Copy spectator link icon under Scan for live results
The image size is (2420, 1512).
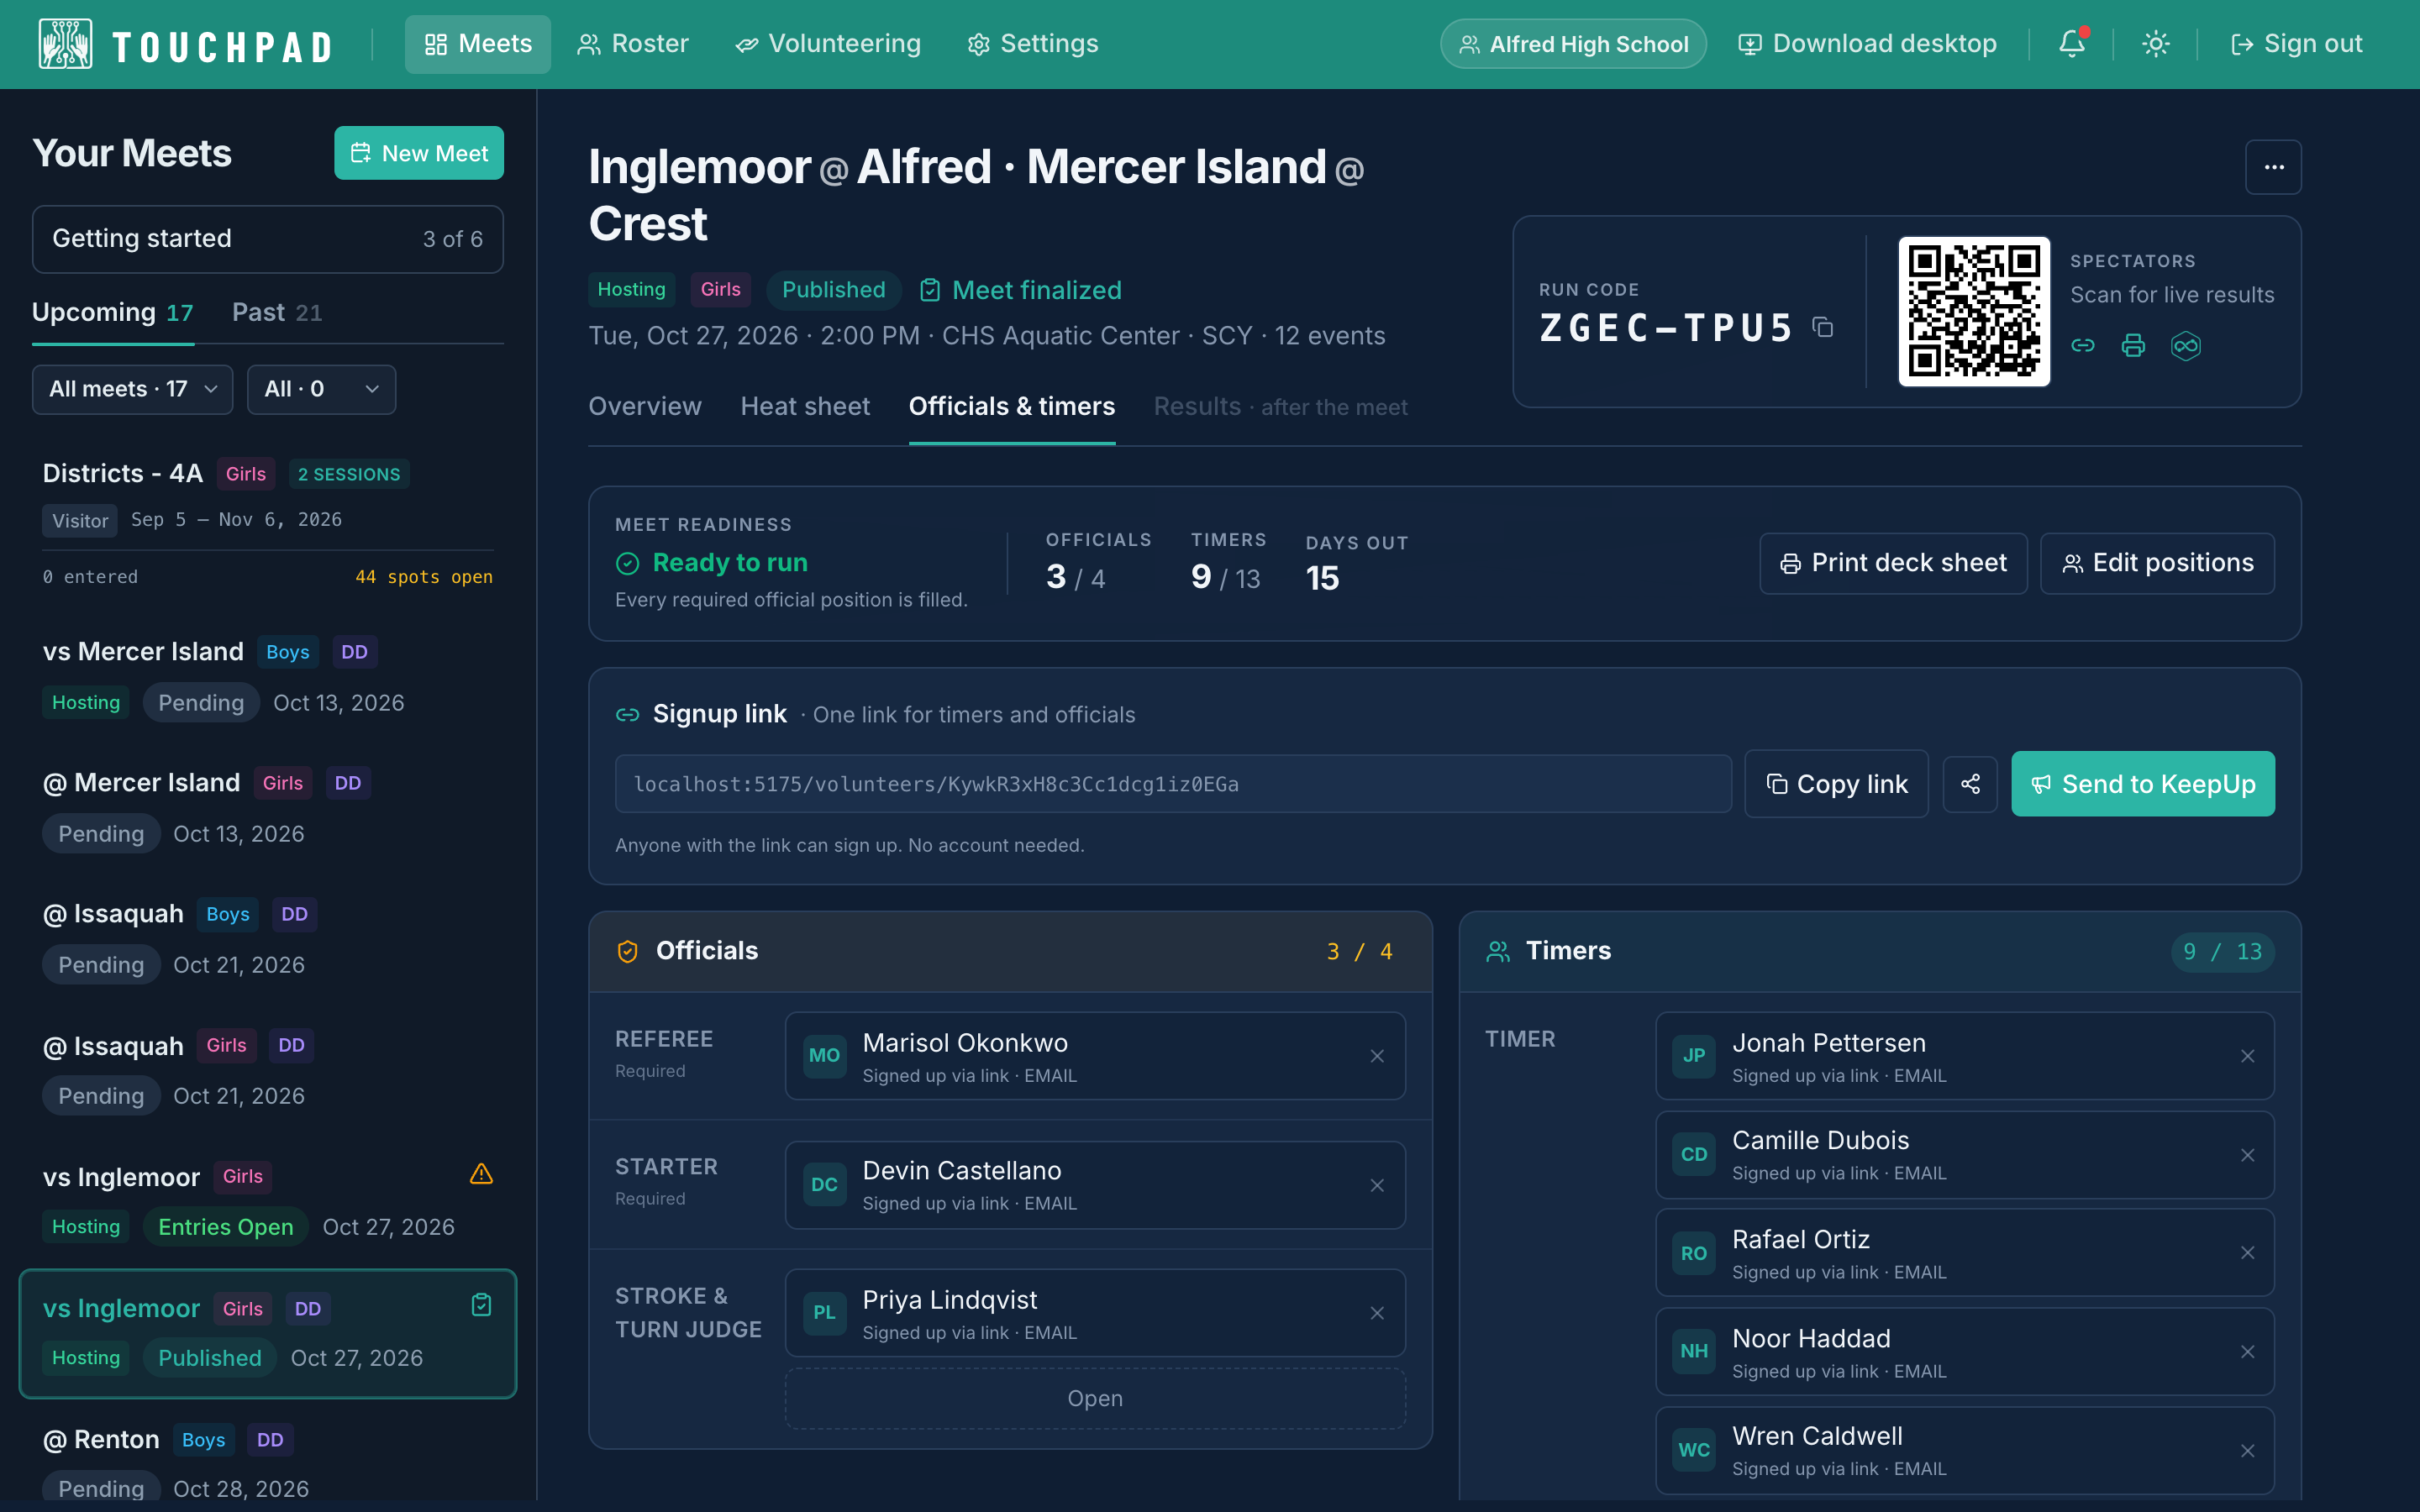tap(2083, 345)
